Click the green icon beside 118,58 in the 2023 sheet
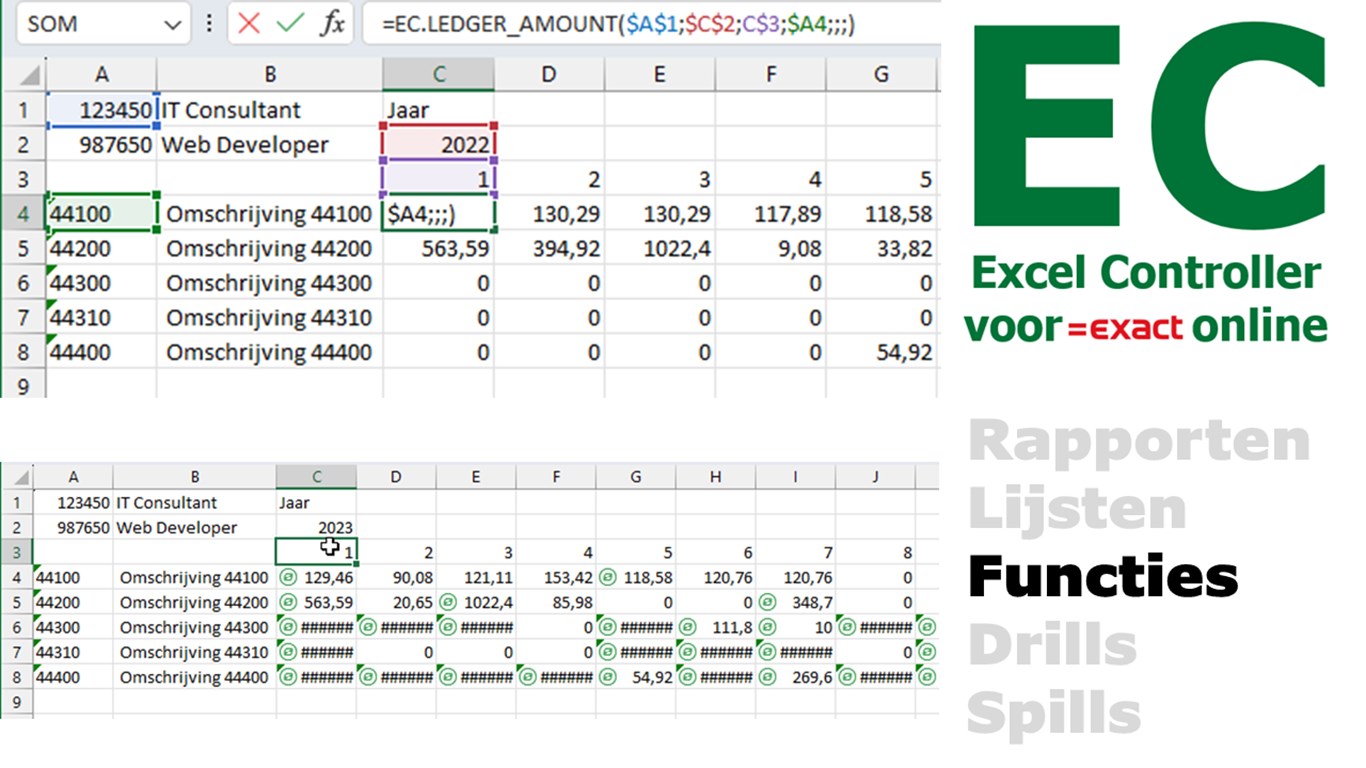 [608, 577]
